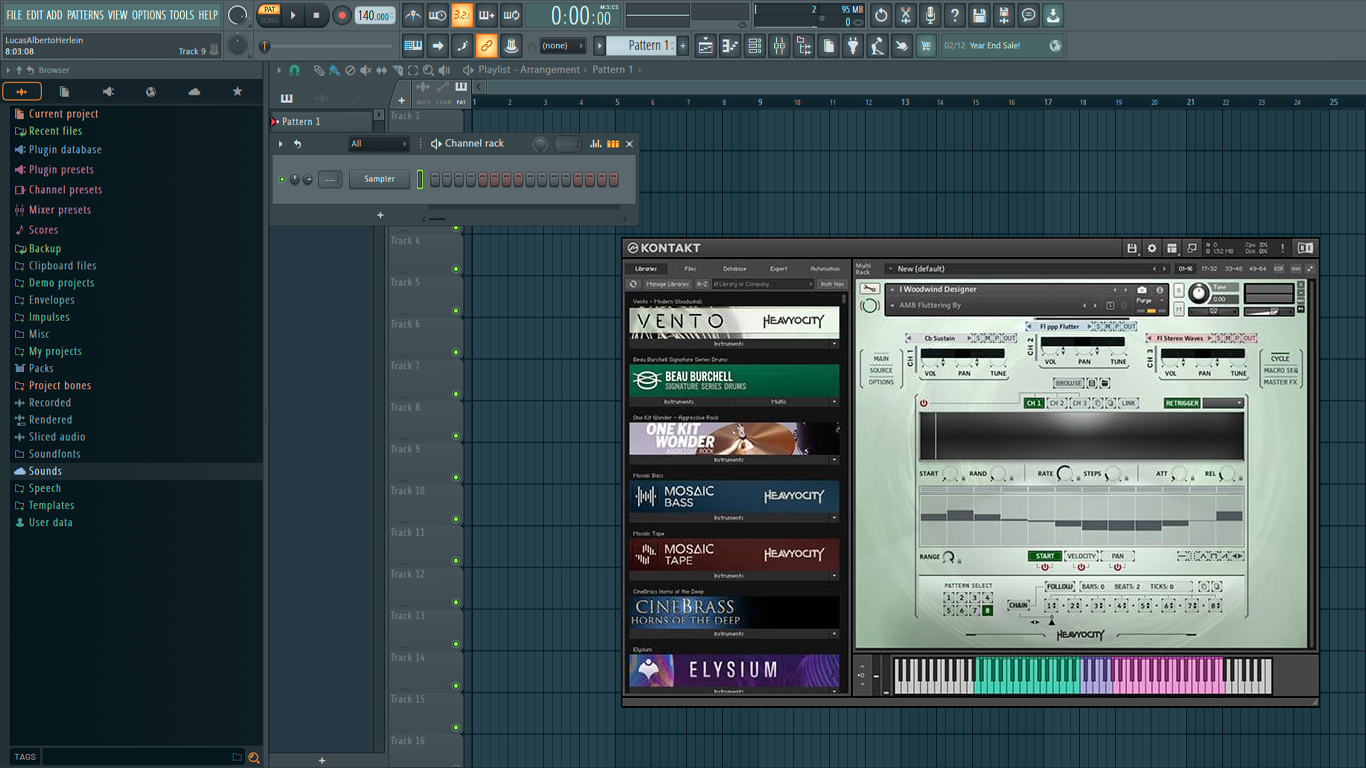Adjust the Sampler channel volume knob

click(x=307, y=179)
